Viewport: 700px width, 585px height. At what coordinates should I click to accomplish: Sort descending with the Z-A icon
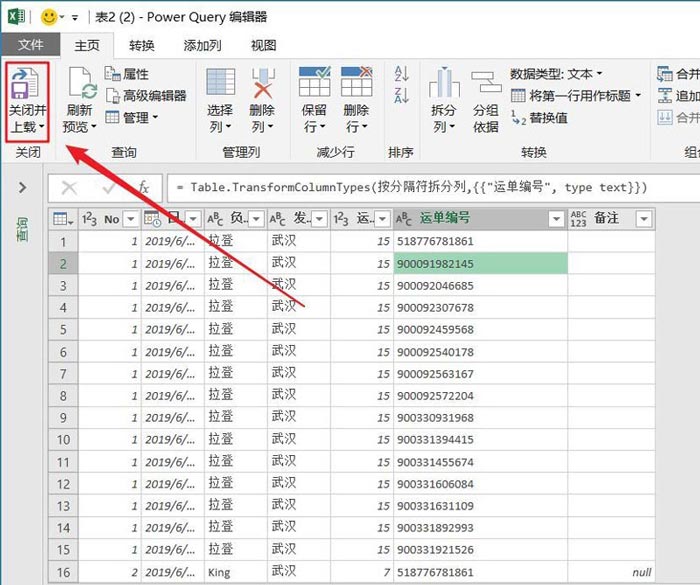(x=401, y=95)
